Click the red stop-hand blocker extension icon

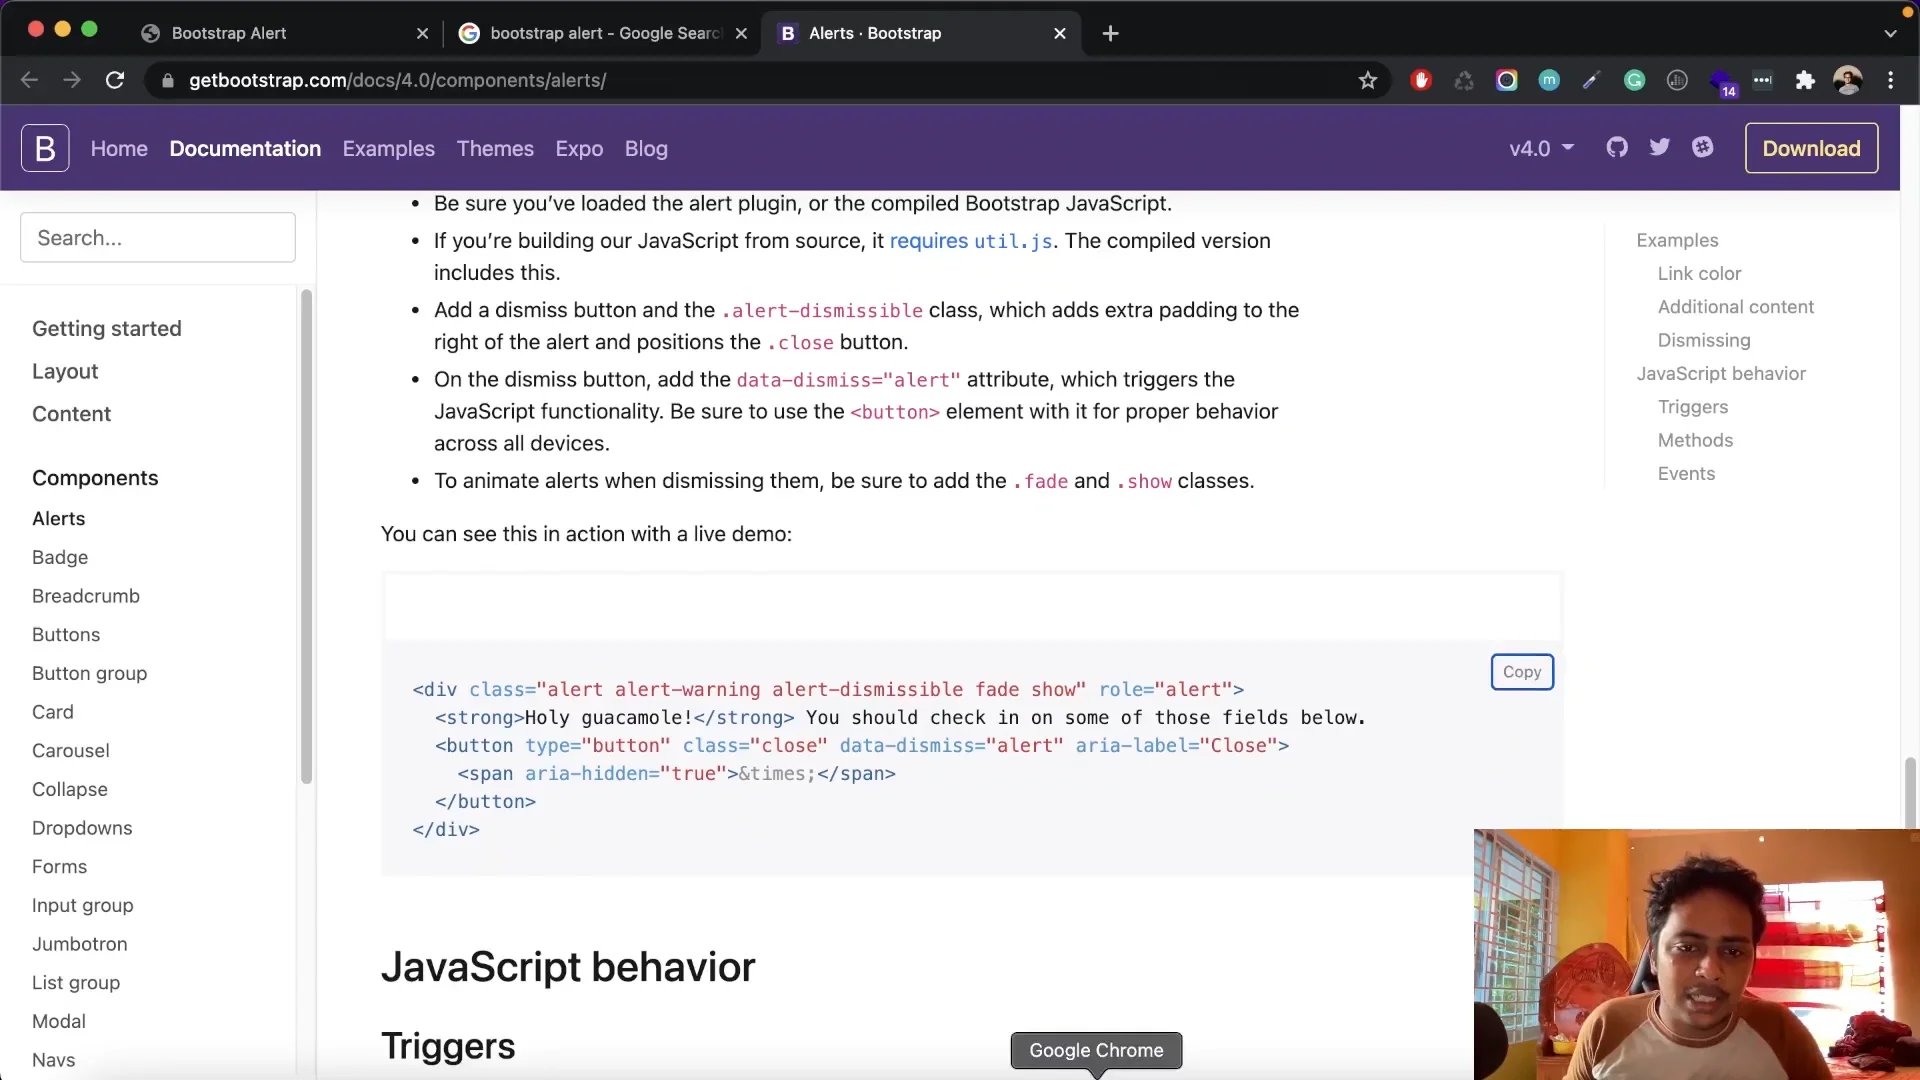pos(1421,80)
